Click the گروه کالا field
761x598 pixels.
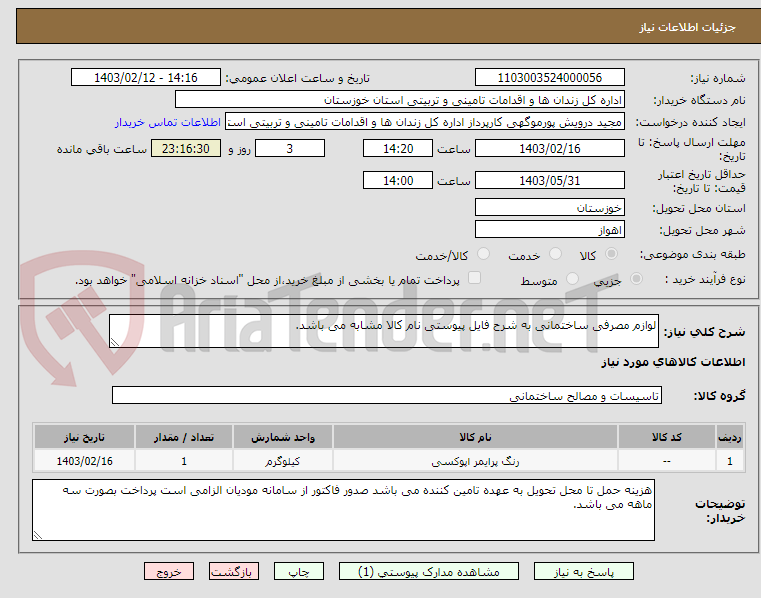(x=387, y=396)
